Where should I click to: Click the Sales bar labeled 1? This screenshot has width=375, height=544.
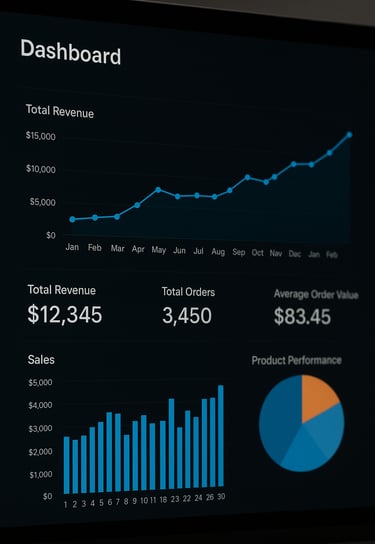click(67, 465)
